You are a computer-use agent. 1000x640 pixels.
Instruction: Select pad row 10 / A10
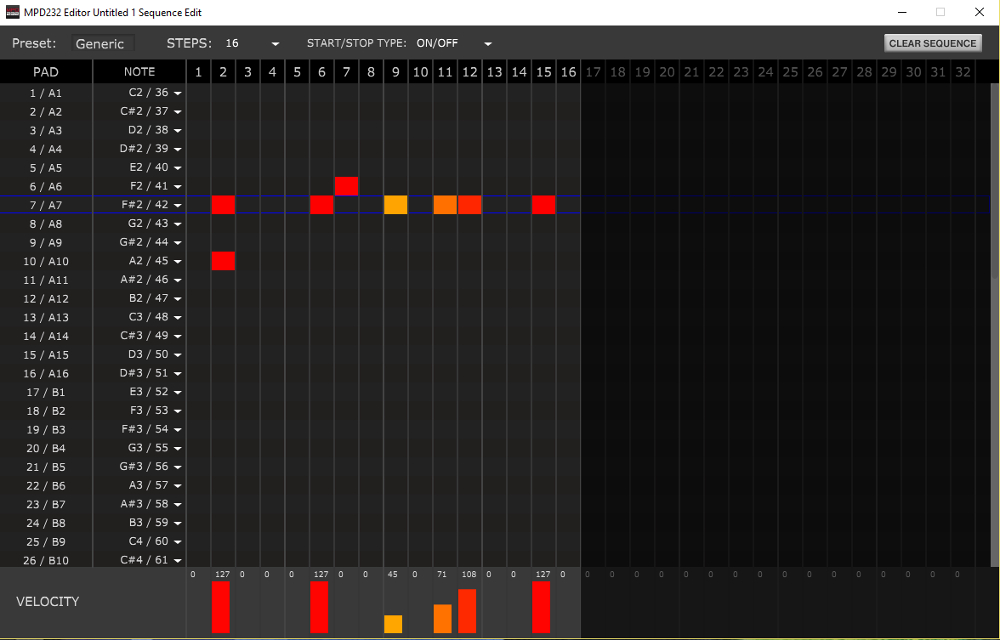coord(46,261)
